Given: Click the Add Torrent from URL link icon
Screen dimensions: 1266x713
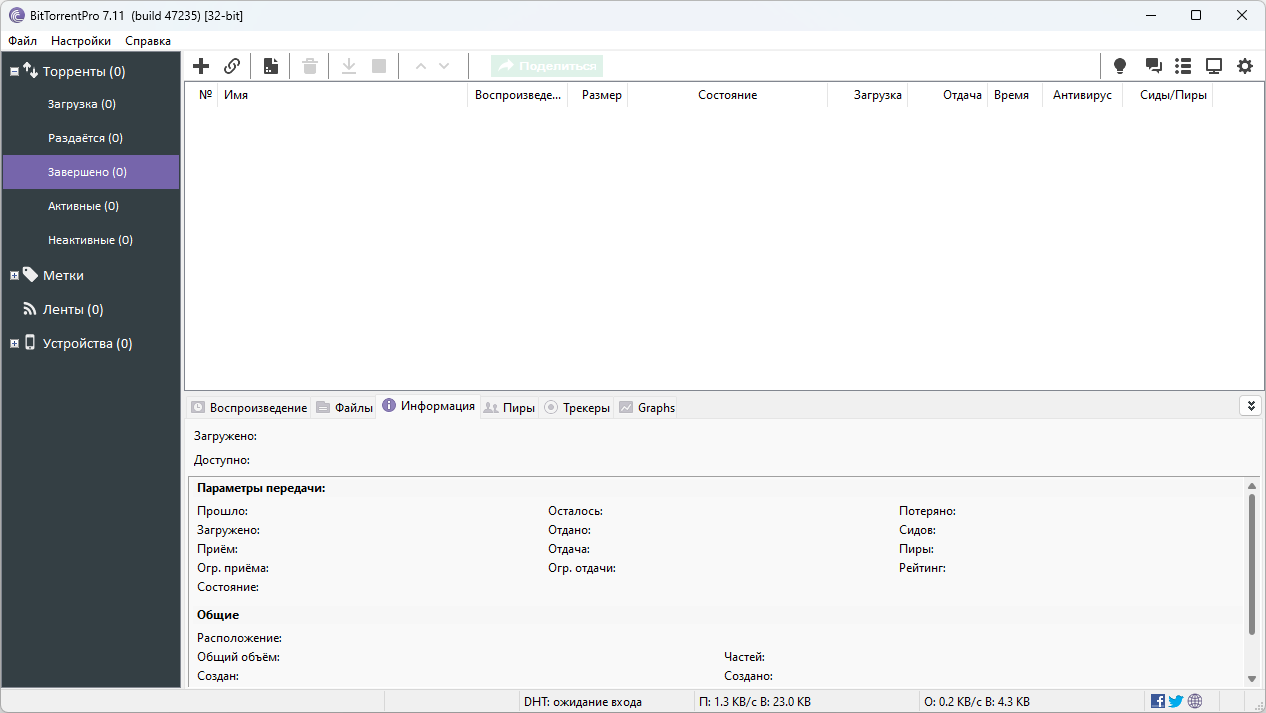Looking at the screenshot, I should pyautogui.click(x=231, y=66).
